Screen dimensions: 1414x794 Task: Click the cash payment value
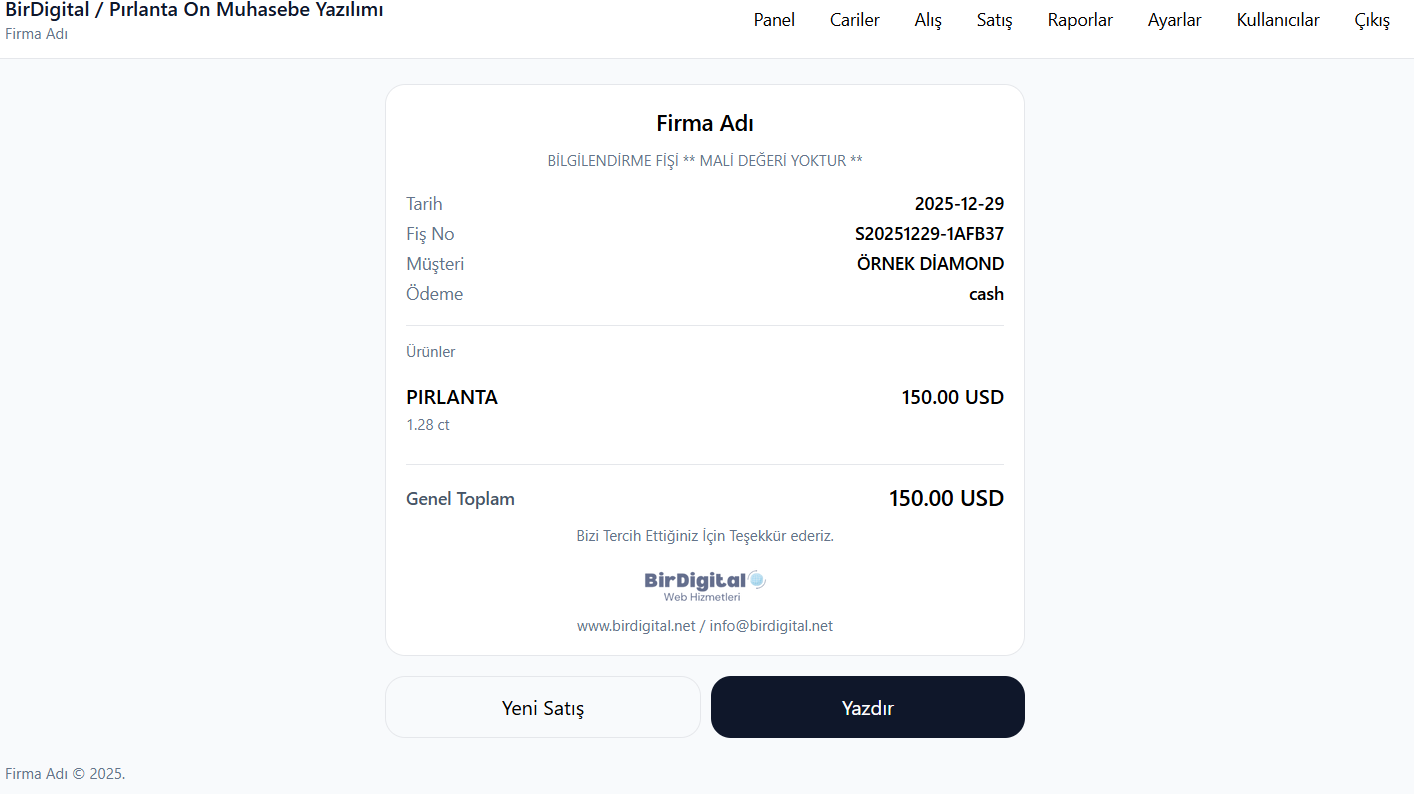pos(986,294)
